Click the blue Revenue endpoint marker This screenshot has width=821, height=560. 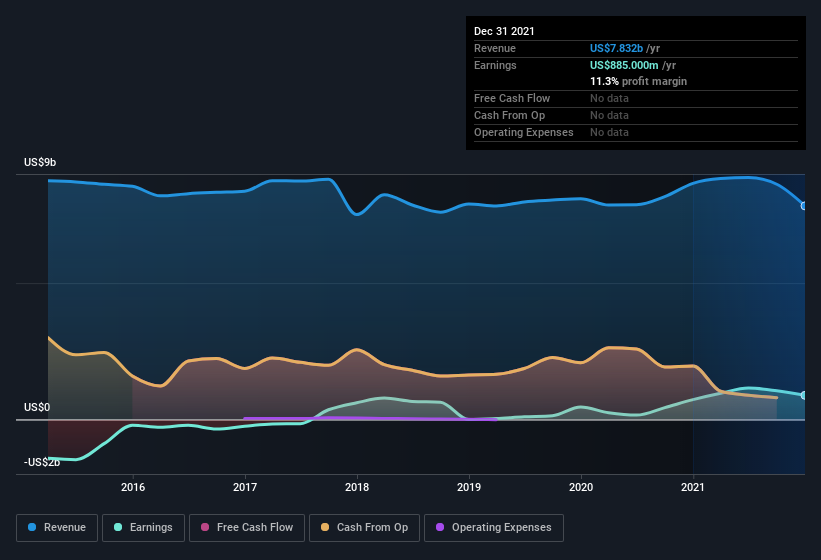(803, 206)
